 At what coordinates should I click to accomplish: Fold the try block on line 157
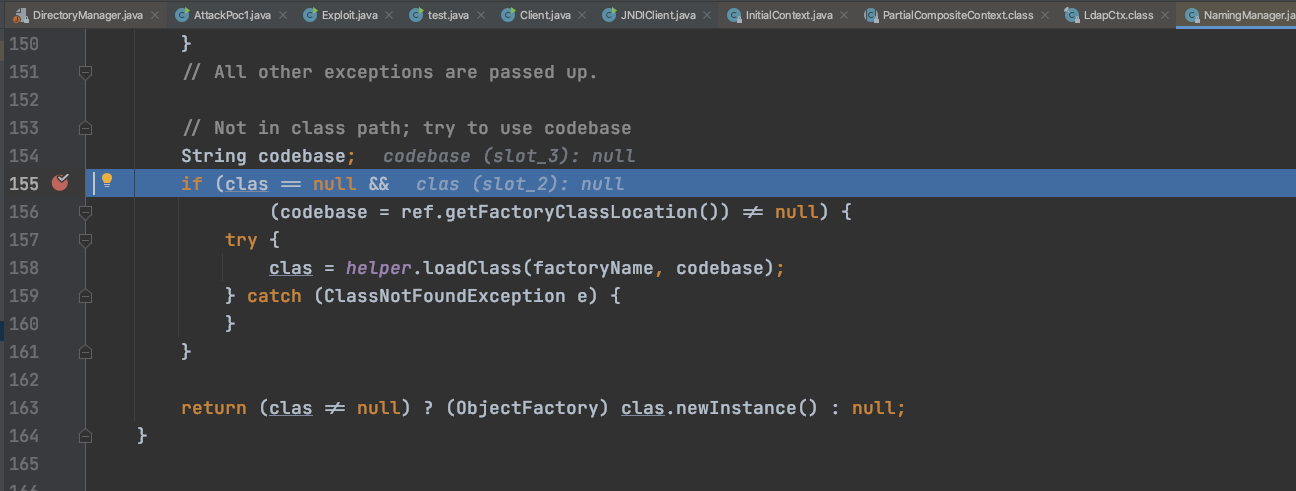click(x=85, y=240)
